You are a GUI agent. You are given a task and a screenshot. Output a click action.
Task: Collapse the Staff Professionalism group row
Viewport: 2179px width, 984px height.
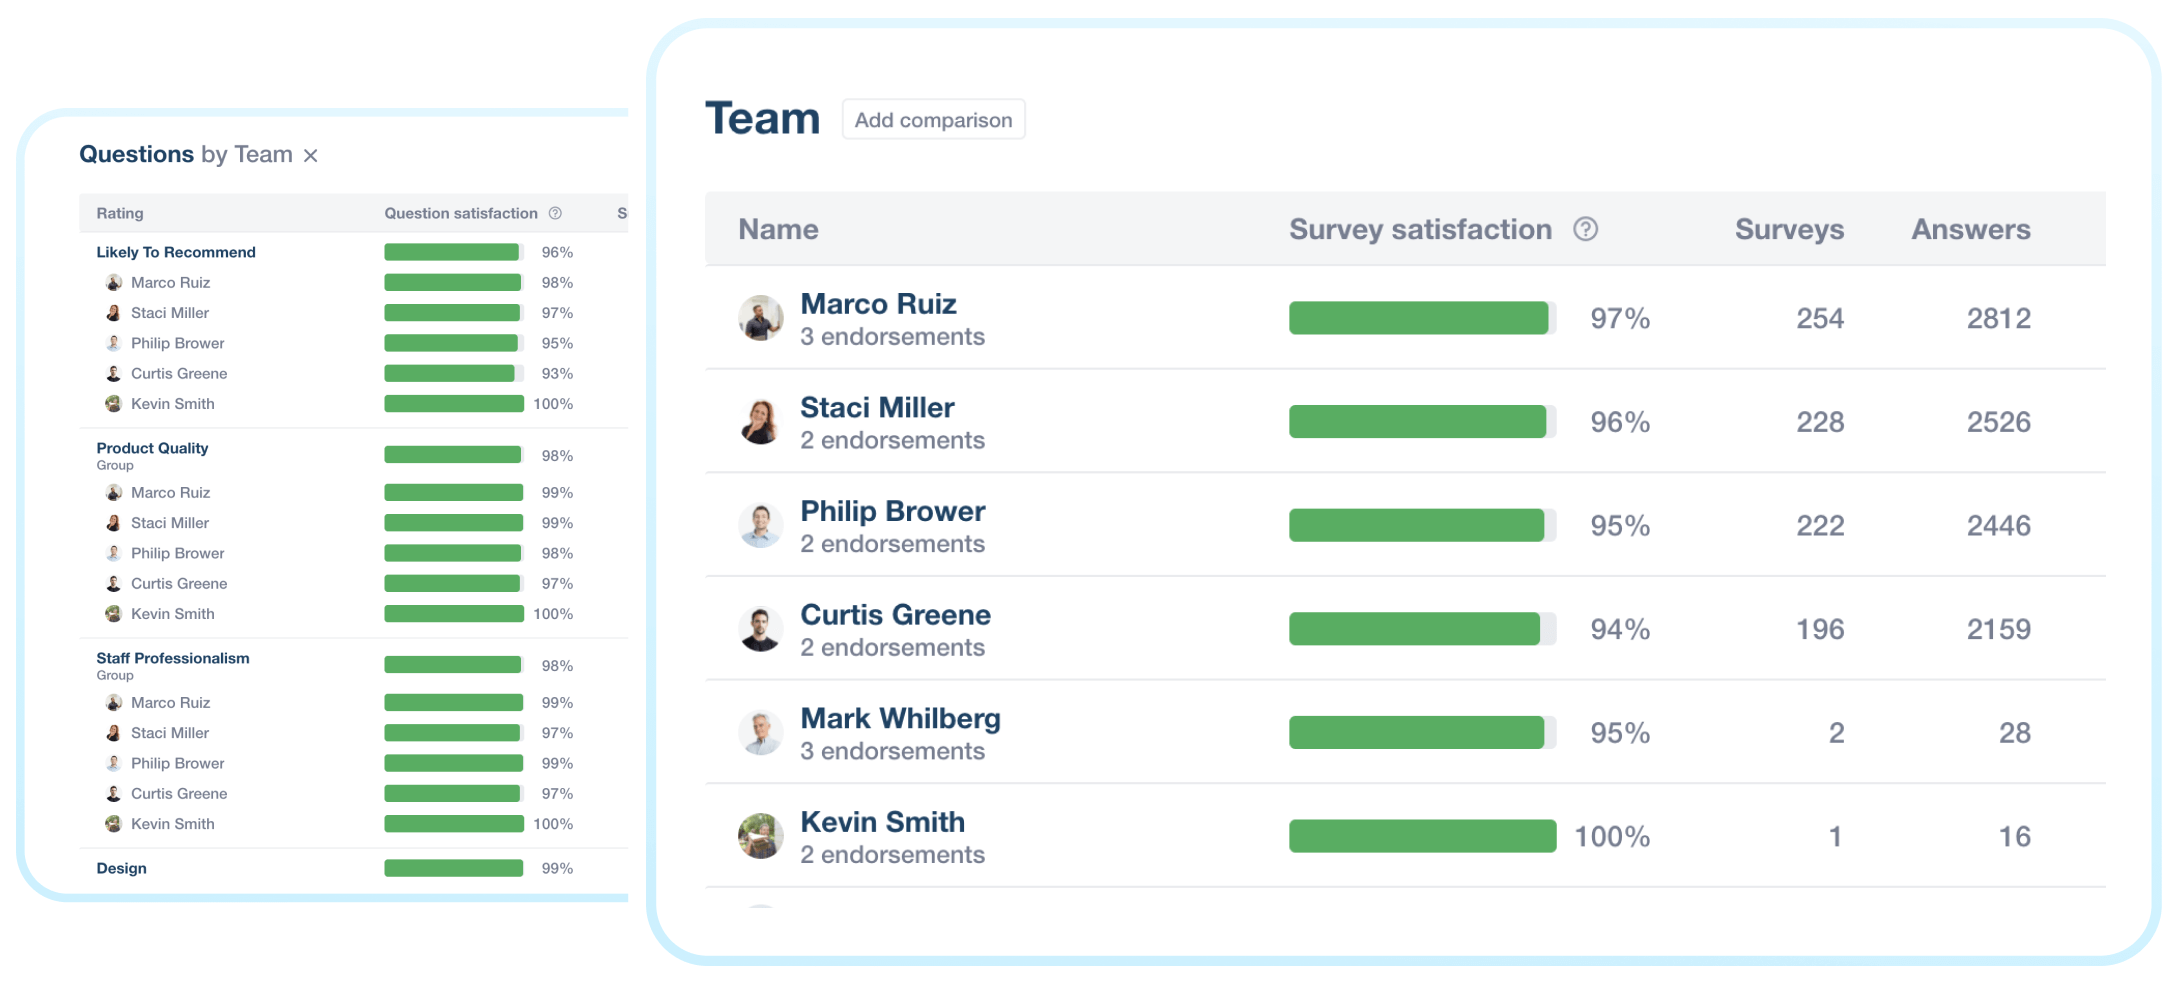tap(173, 658)
